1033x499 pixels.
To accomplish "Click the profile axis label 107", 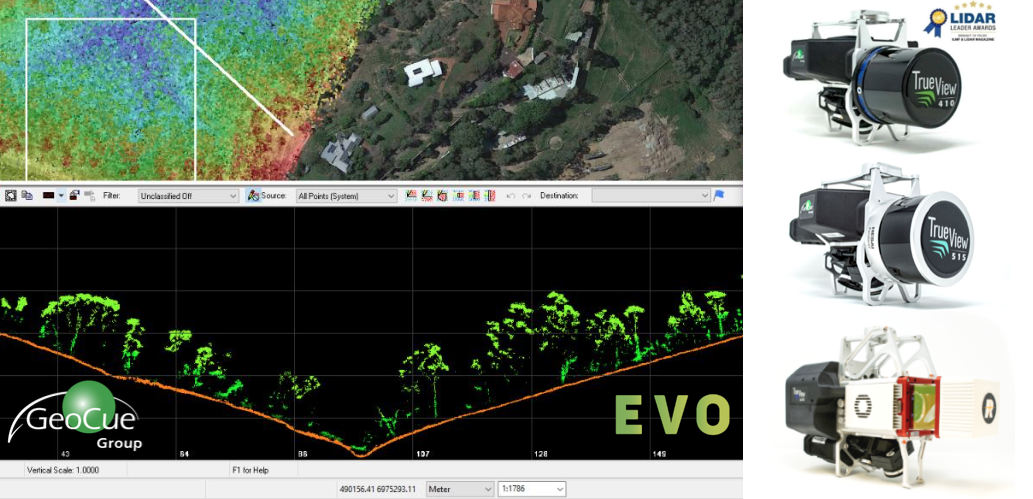I will tap(423, 454).
